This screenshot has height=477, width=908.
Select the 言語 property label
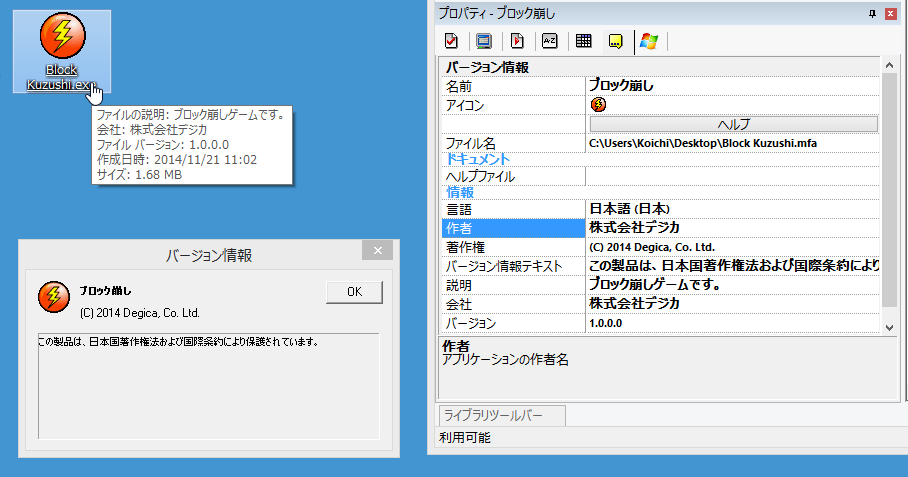[x=459, y=209]
